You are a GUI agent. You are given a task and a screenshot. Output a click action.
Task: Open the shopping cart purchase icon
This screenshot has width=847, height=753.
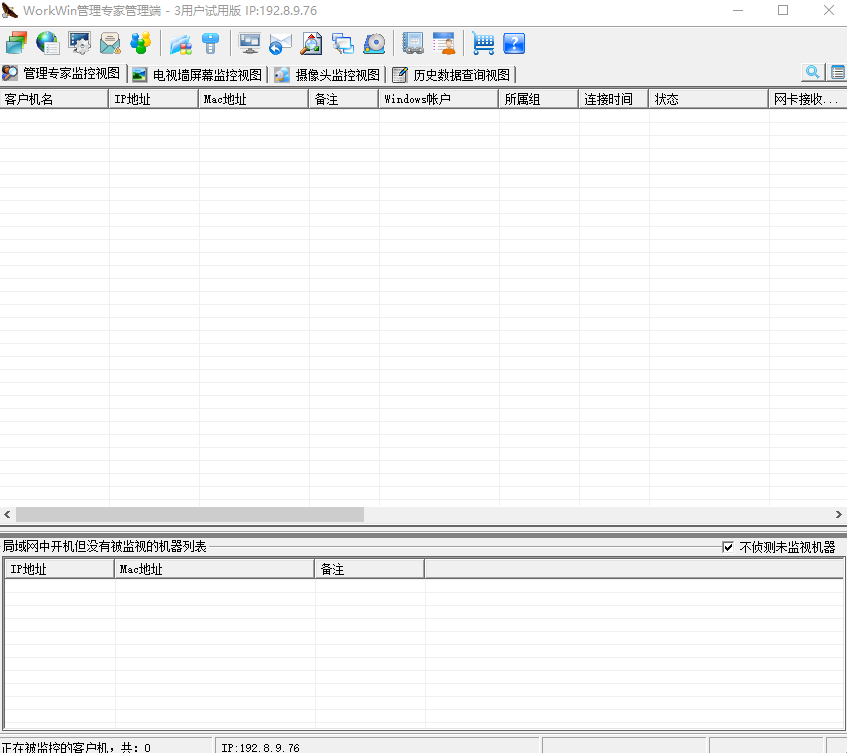(483, 43)
